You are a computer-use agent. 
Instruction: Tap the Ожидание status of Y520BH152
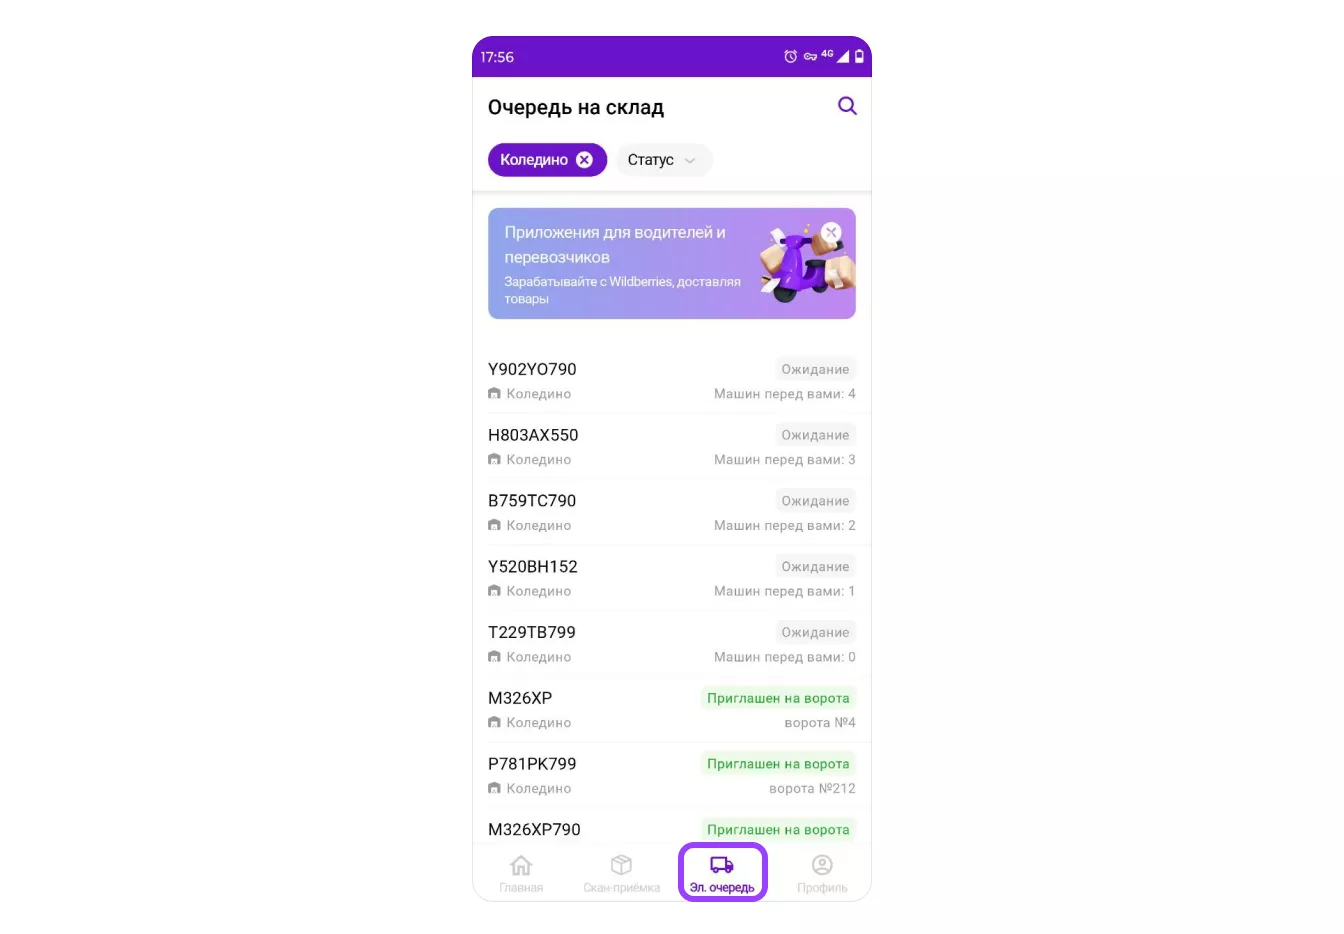[x=815, y=566]
